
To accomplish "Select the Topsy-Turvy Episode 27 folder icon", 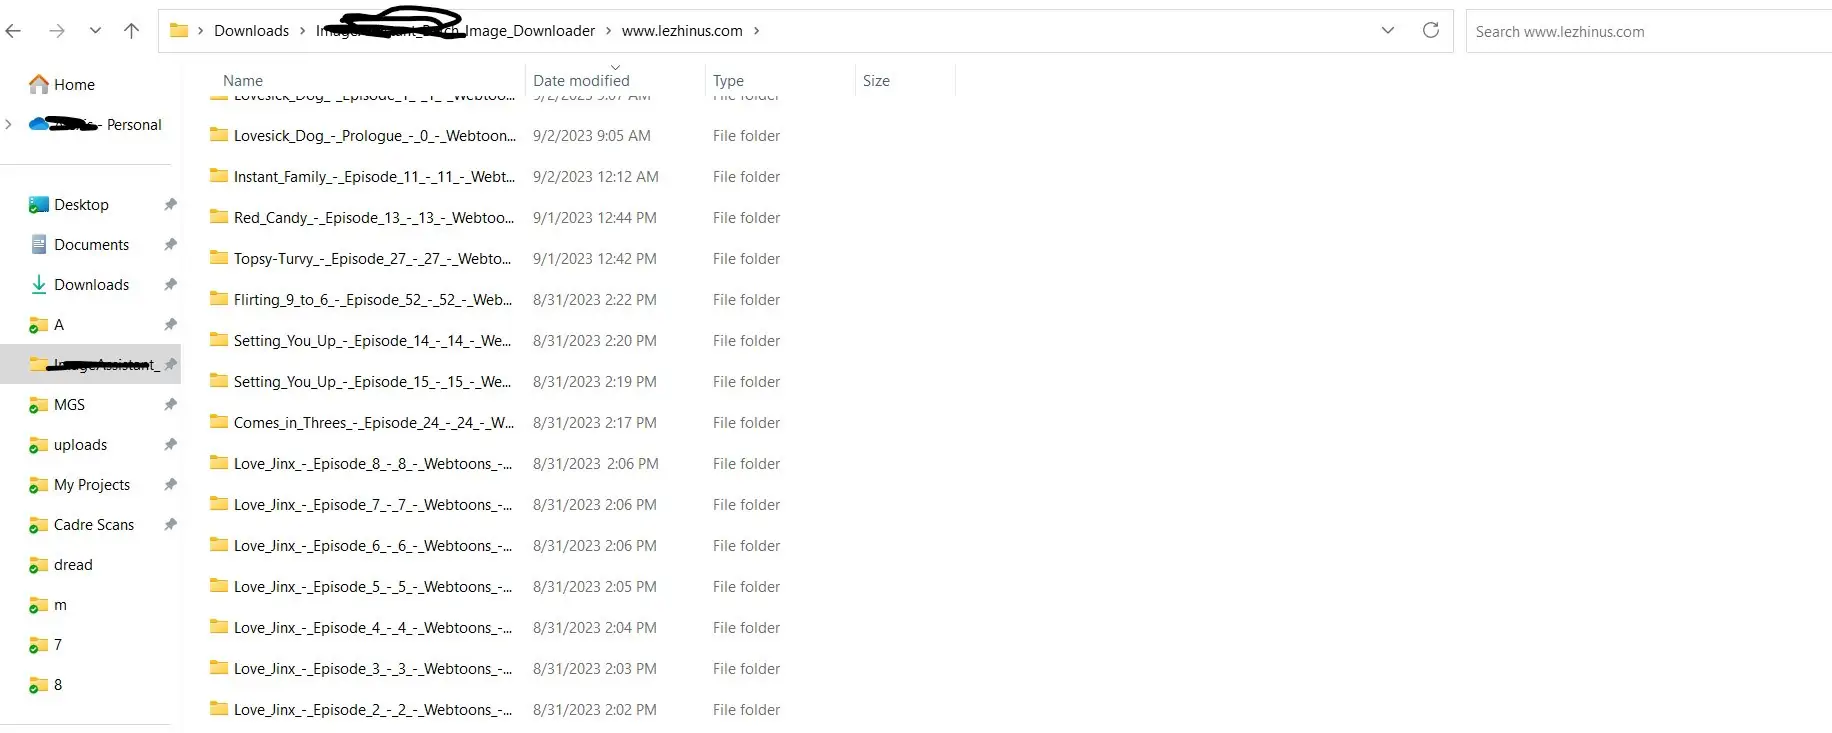I will (x=219, y=258).
